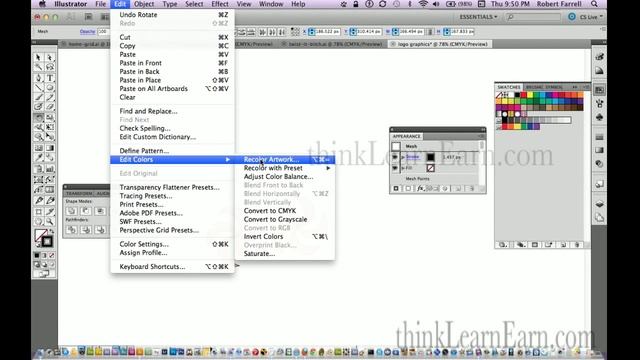Select the Selection arrow tool

click(38, 58)
